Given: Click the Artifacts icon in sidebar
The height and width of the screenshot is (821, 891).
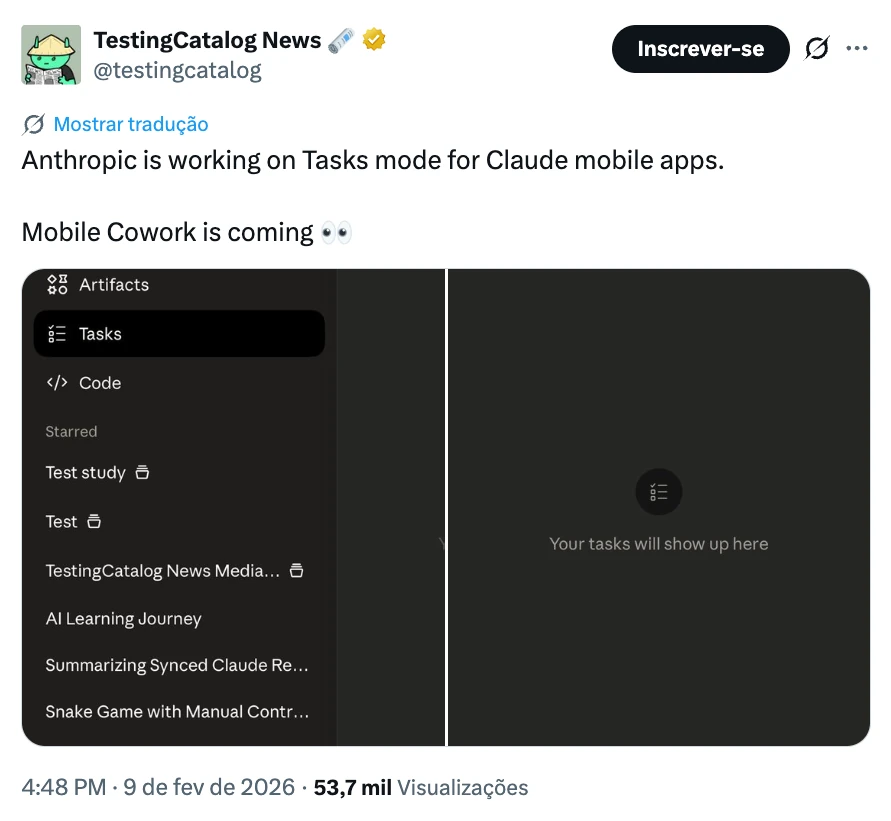Looking at the screenshot, I should tap(57, 285).
